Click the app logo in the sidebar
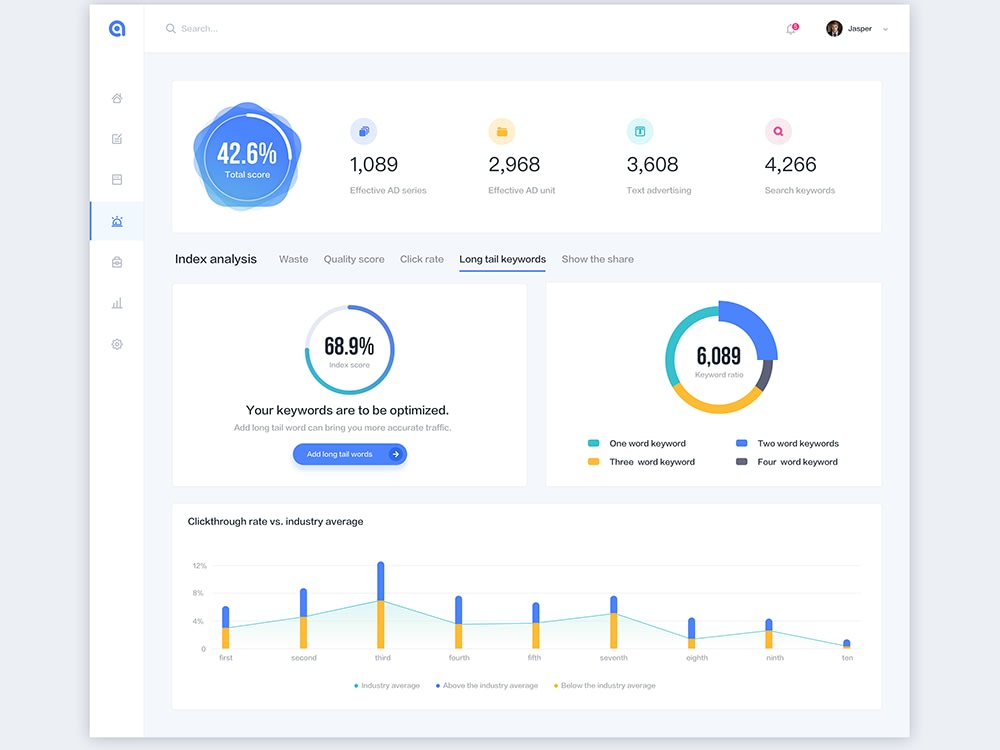This screenshot has width=1000, height=750. tap(117, 29)
